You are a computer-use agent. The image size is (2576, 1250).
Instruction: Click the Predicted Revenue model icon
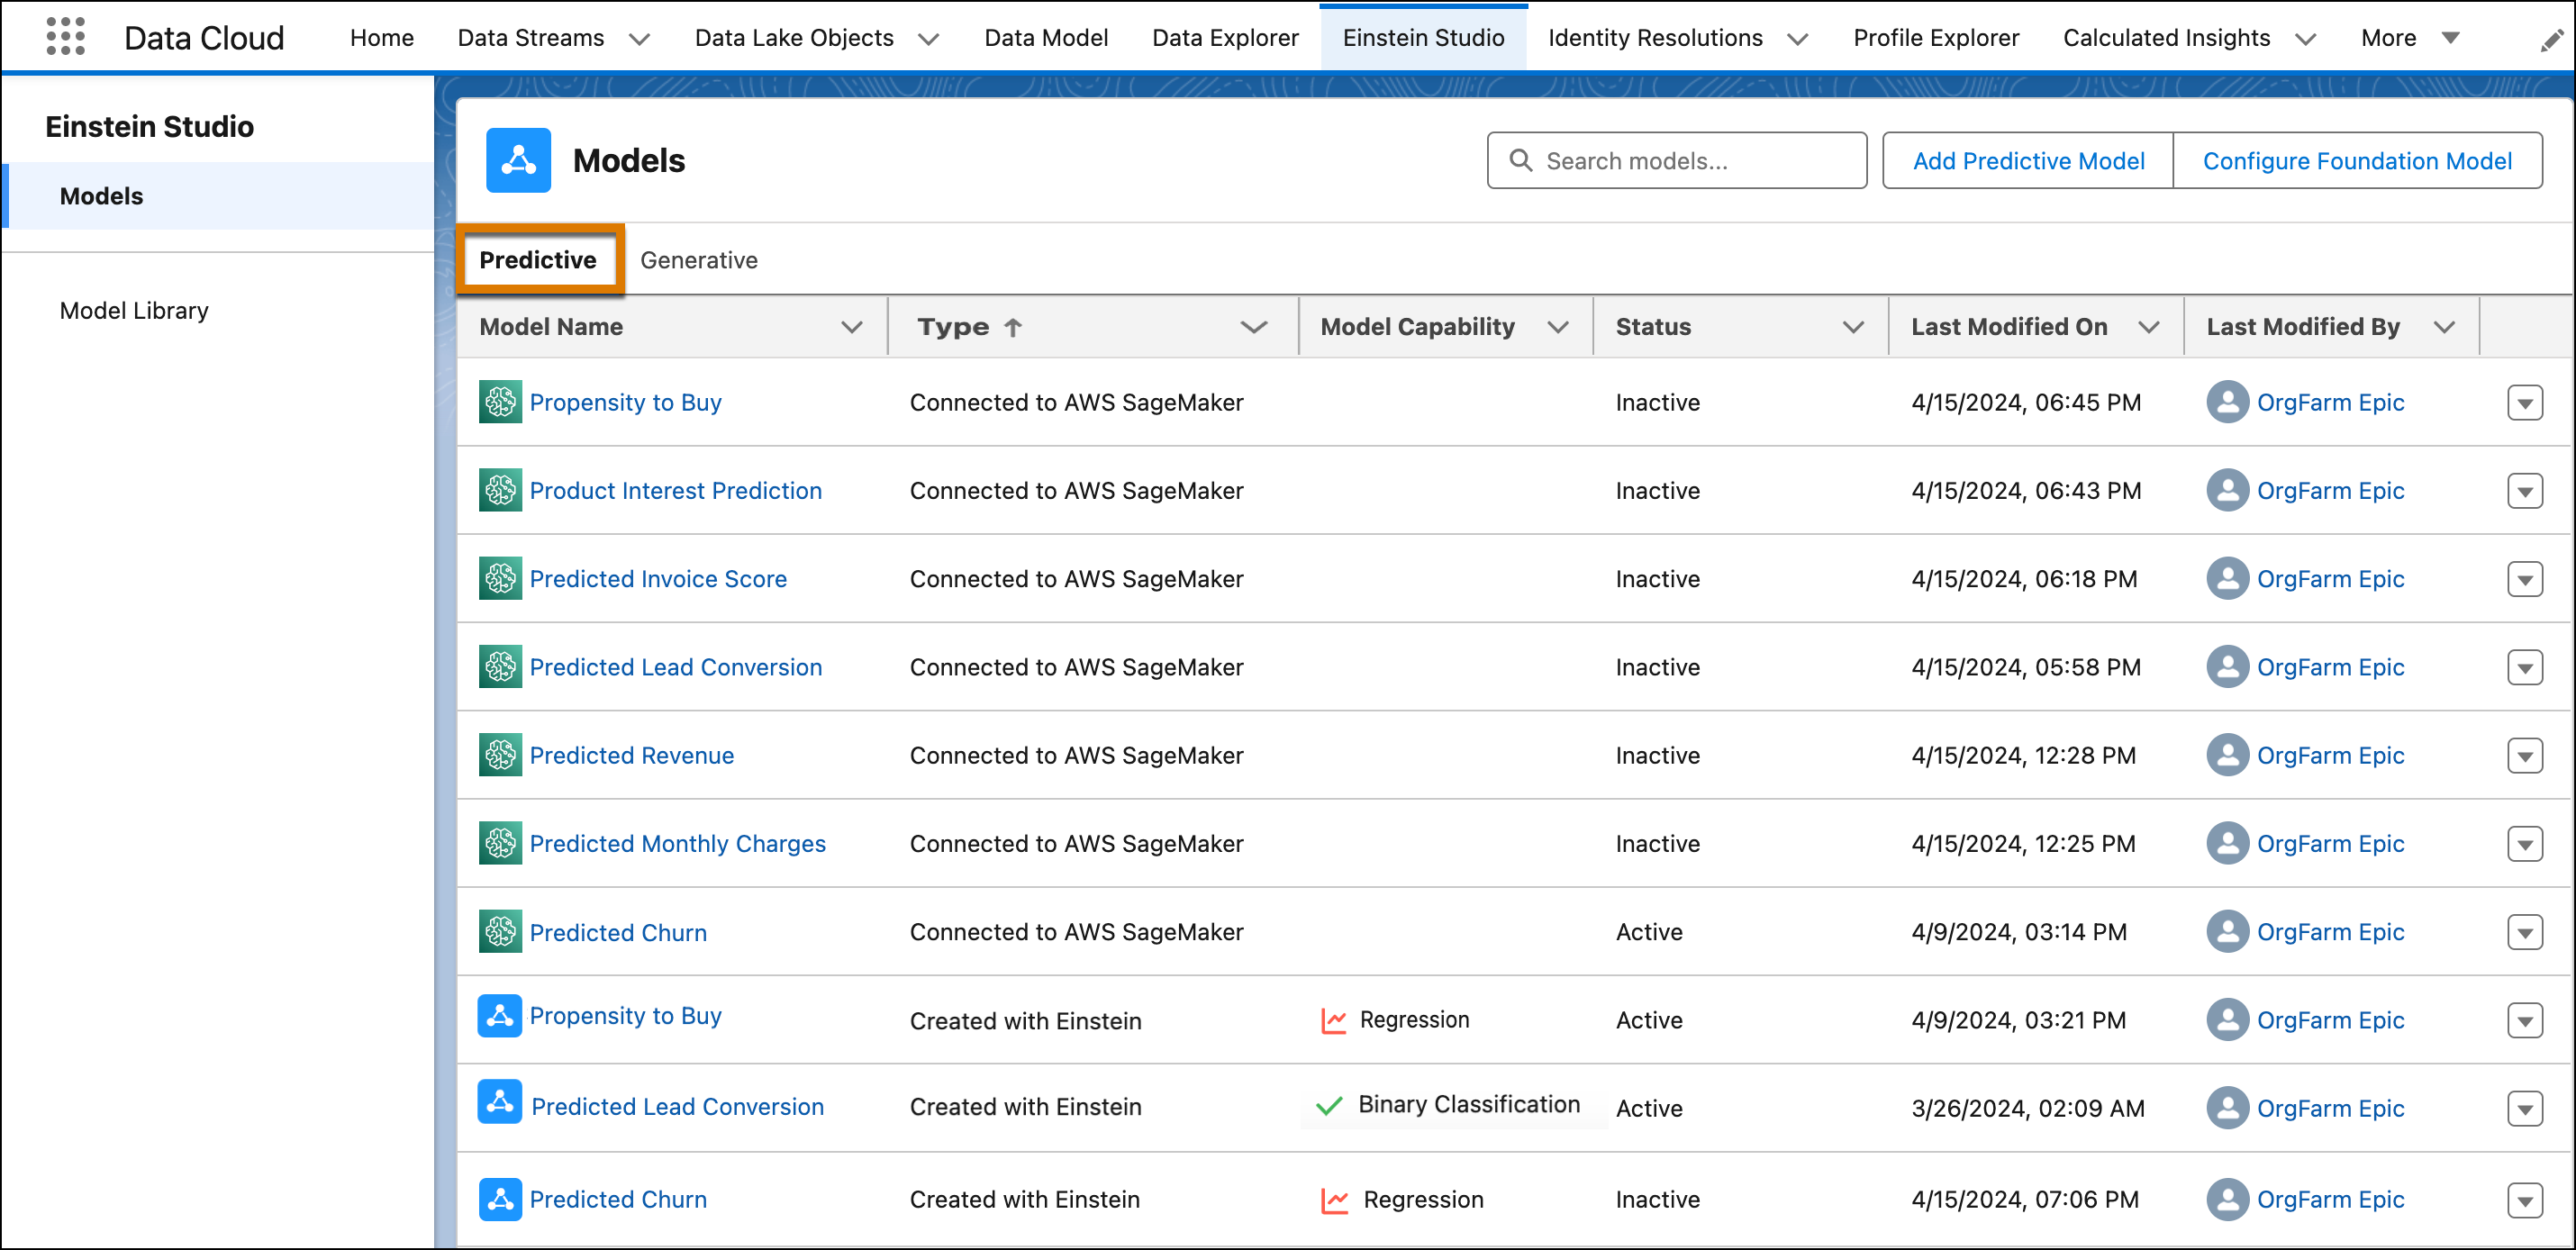click(500, 755)
